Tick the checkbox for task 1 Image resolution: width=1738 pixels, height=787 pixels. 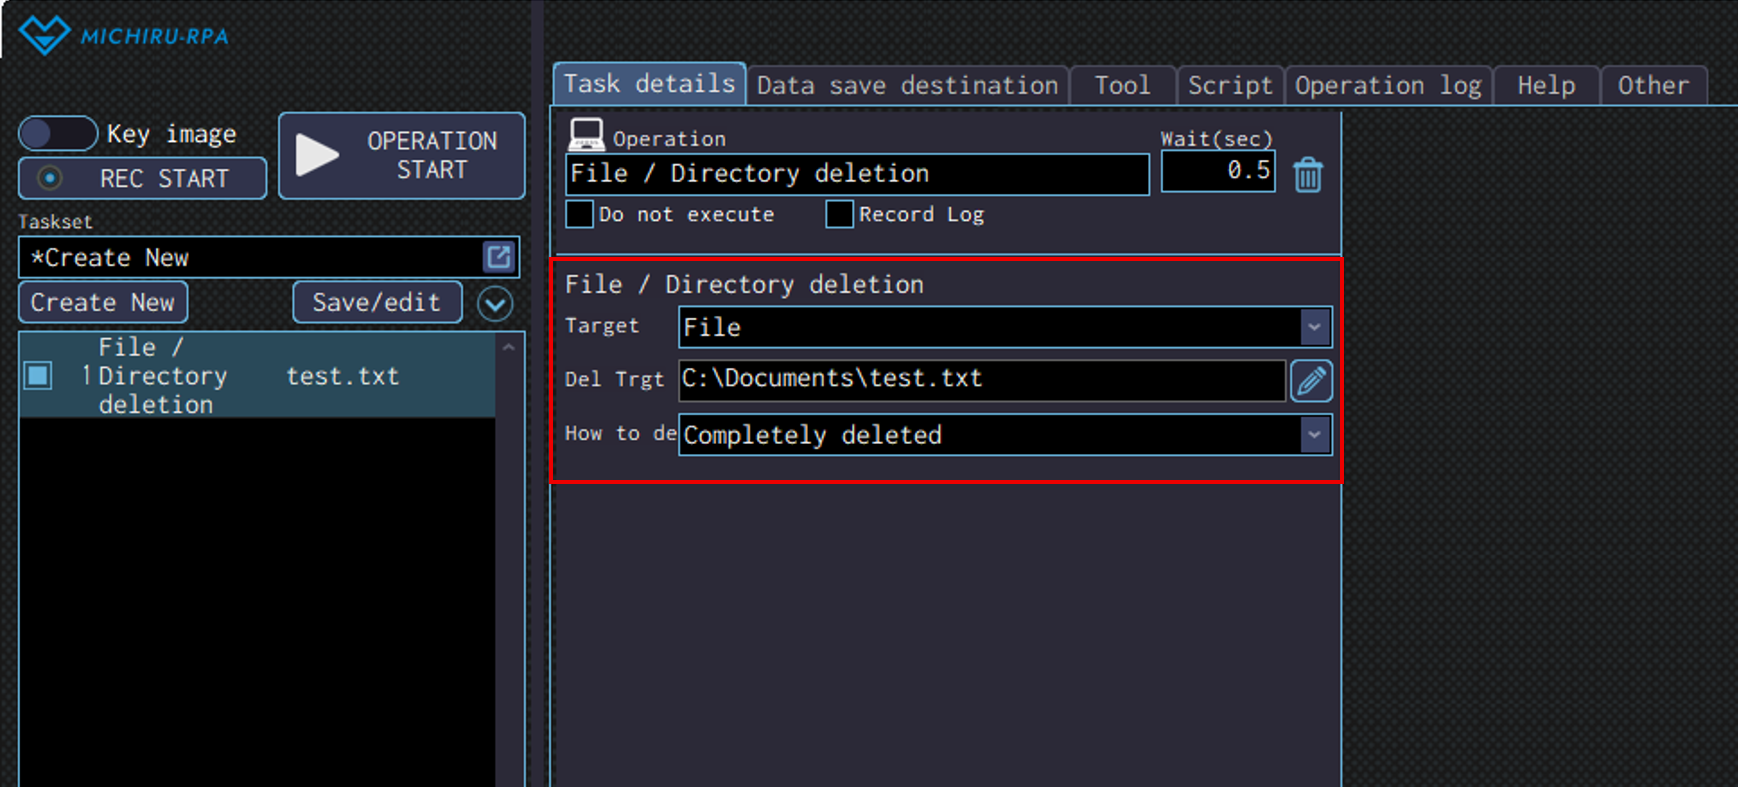click(38, 376)
